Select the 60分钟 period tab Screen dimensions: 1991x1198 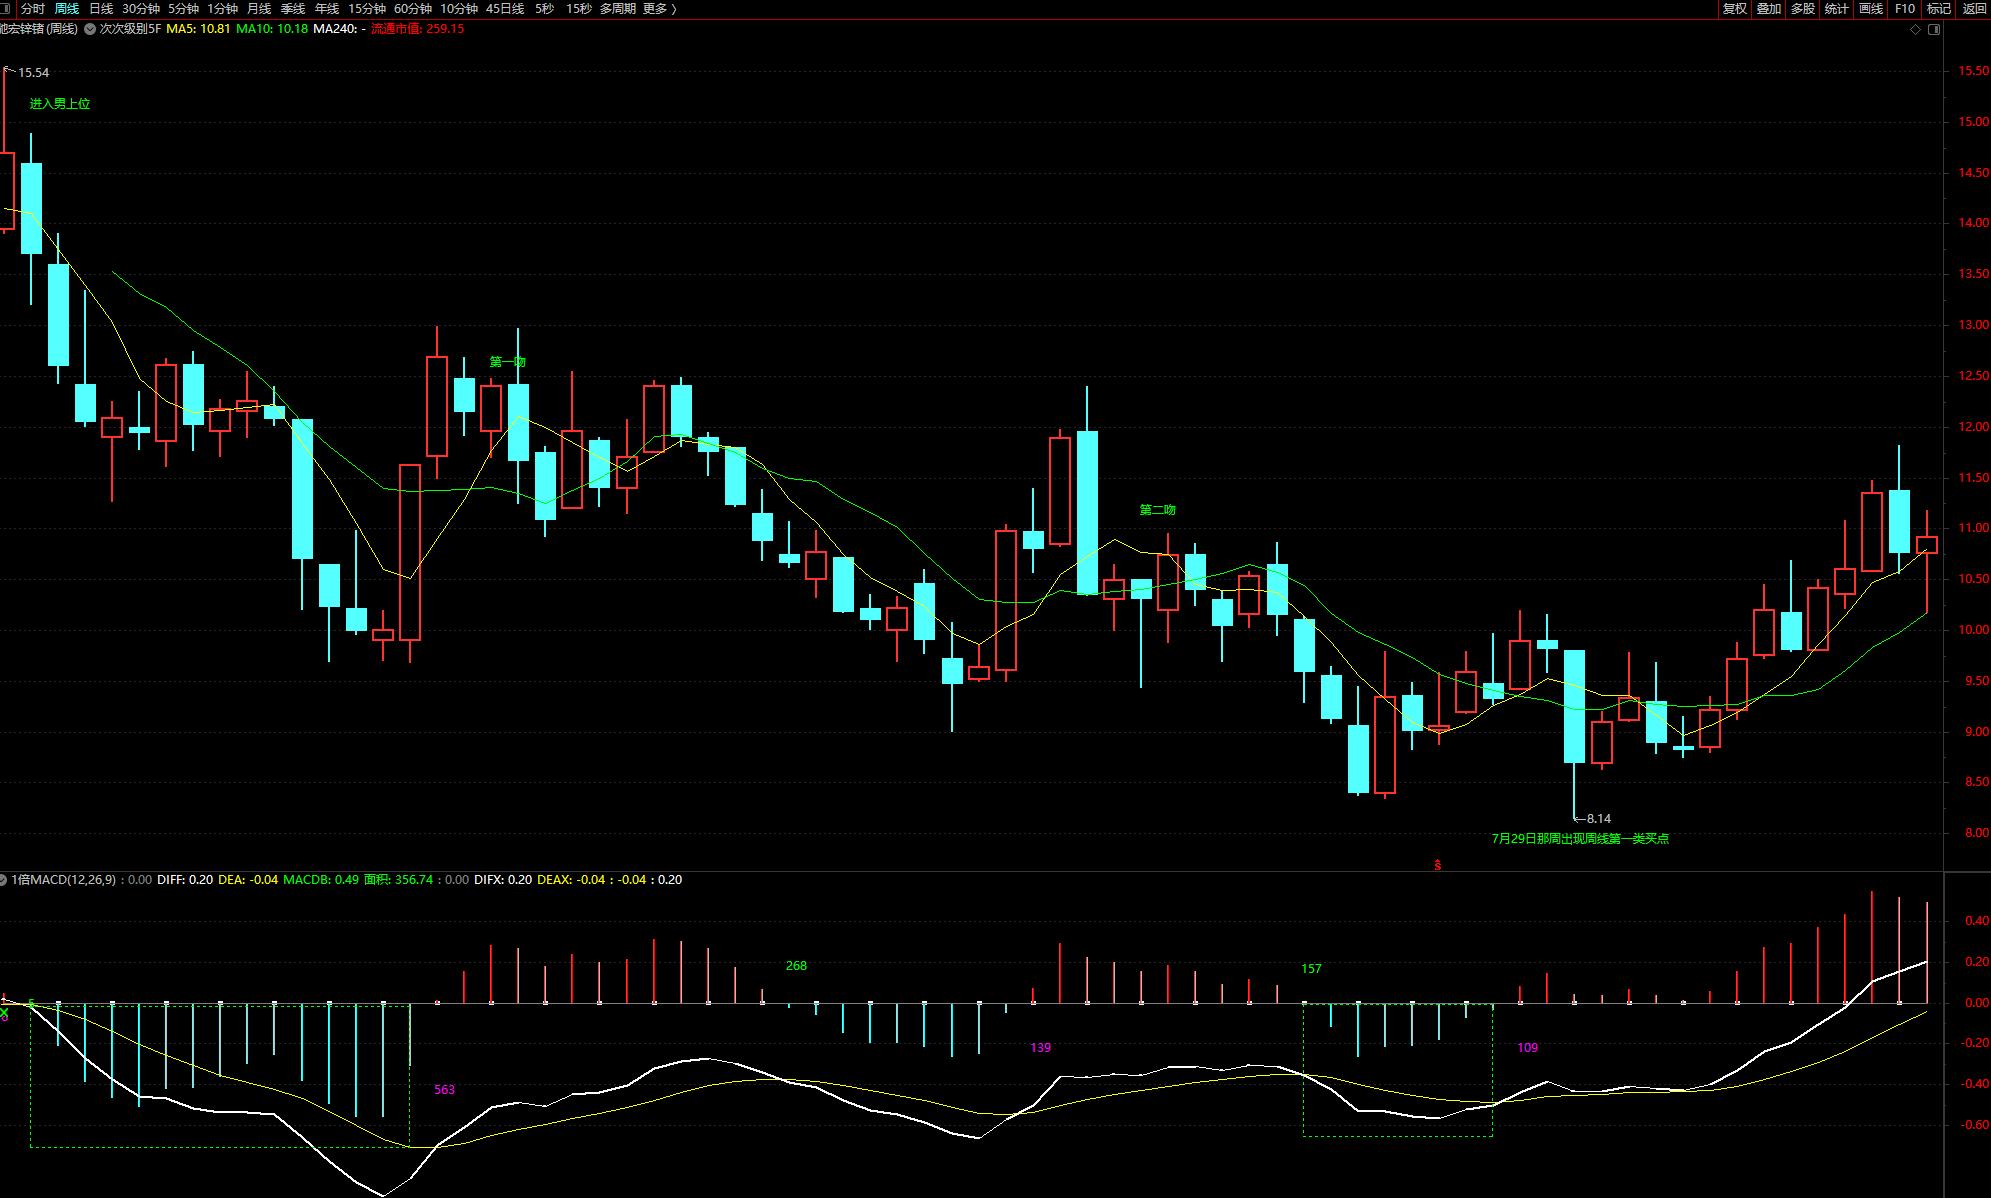pyautogui.click(x=413, y=9)
